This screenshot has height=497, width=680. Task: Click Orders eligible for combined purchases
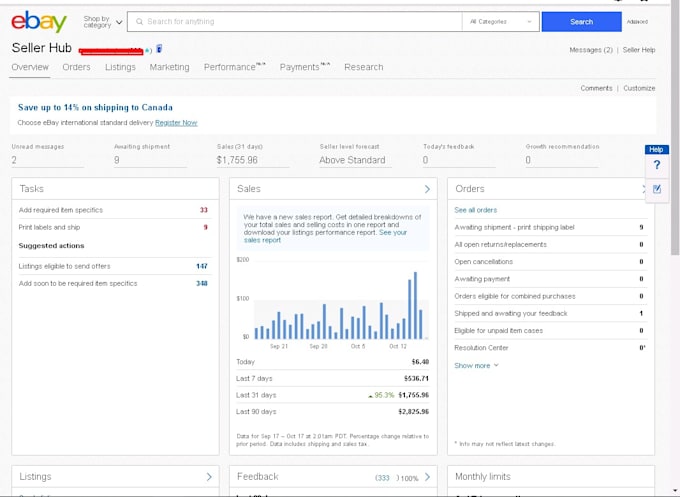pyautogui.click(x=549, y=296)
